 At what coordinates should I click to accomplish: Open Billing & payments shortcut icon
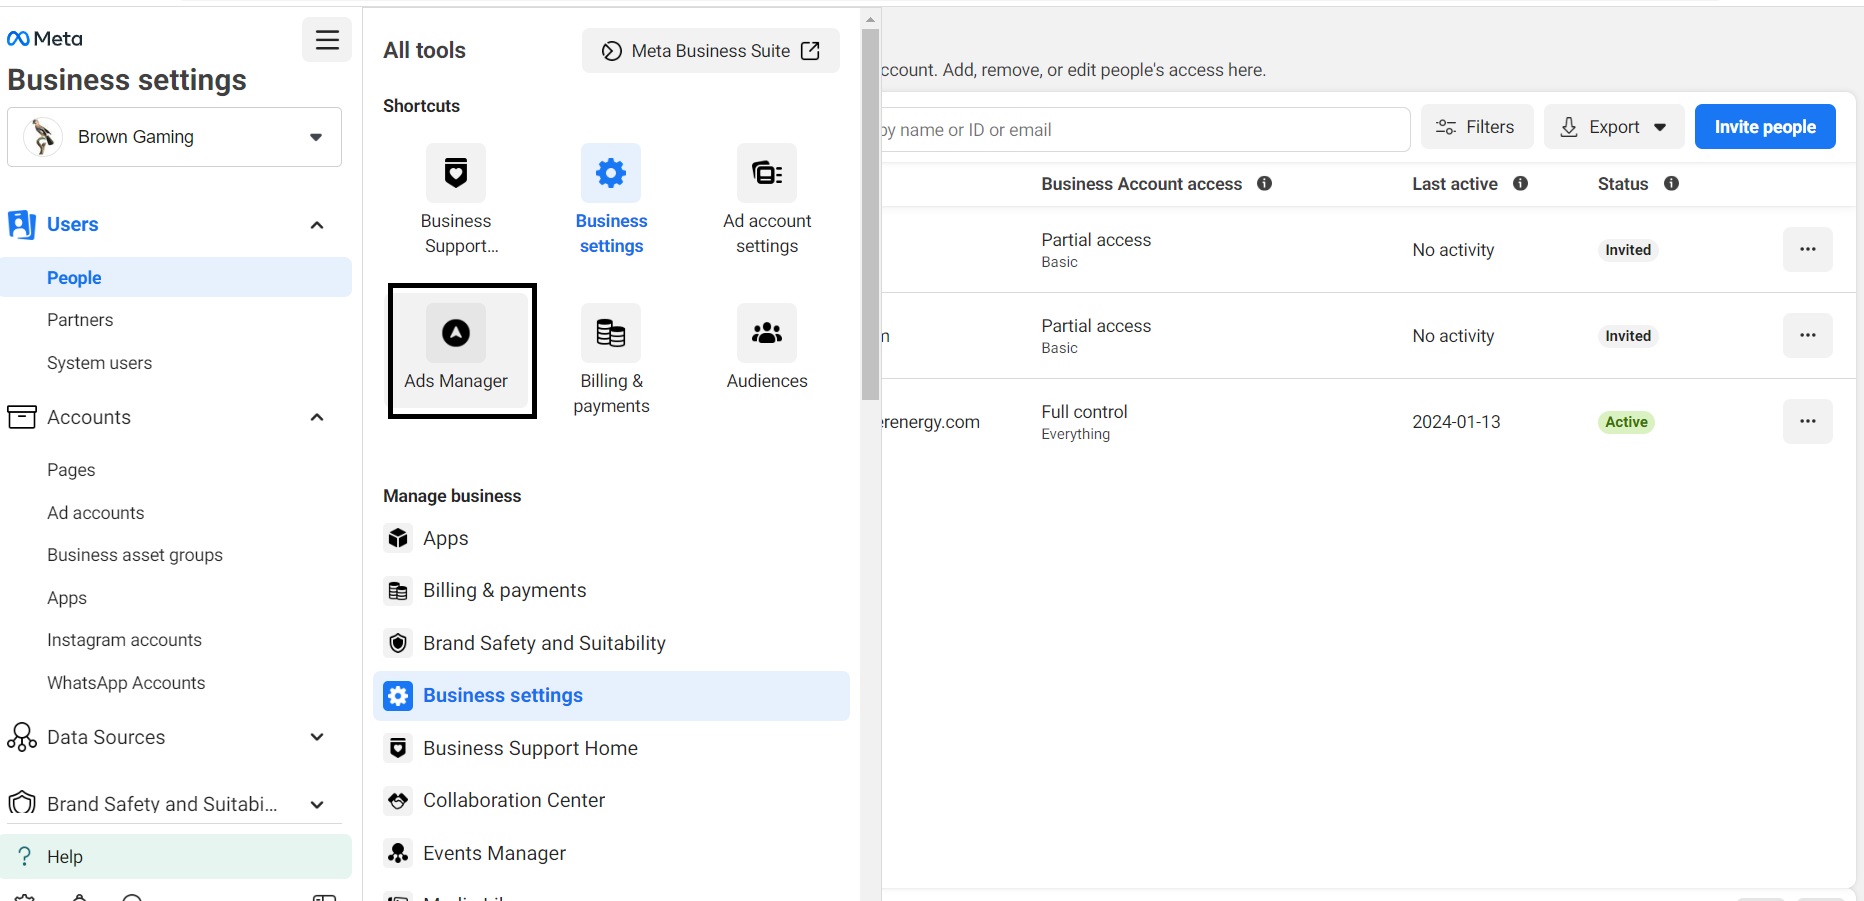click(611, 333)
